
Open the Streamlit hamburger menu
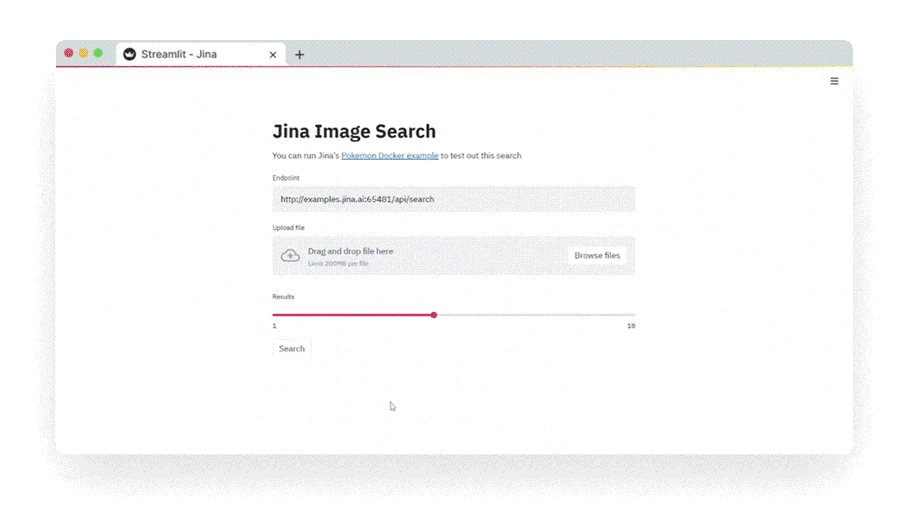coord(834,81)
